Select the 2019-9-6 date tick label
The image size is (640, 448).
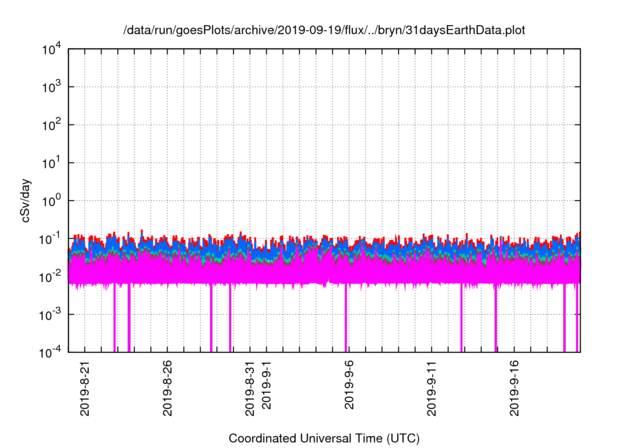pyautogui.click(x=349, y=385)
